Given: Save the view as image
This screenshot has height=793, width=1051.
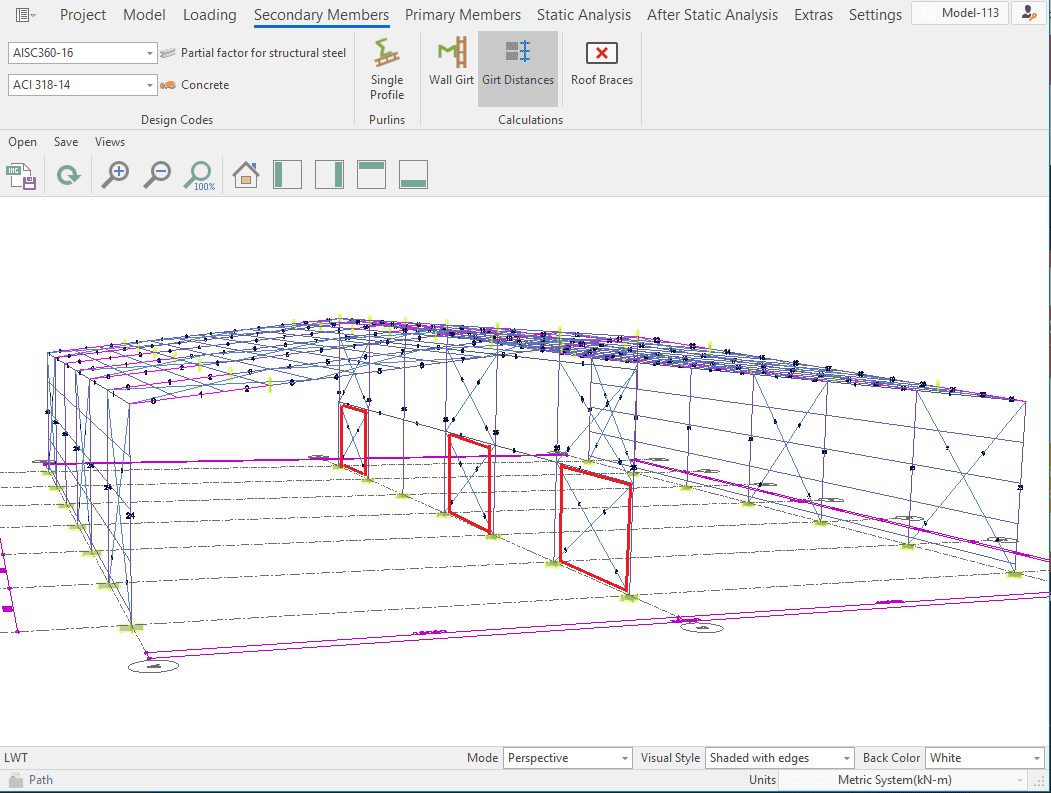Looking at the screenshot, I should pyautogui.click(x=22, y=176).
